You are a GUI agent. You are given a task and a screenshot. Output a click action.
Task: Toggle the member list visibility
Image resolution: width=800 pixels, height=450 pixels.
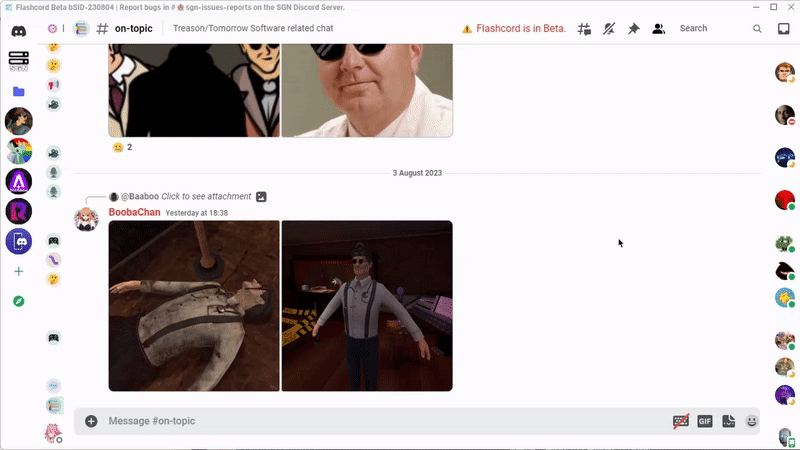pyautogui.click(x=659, y=29)
